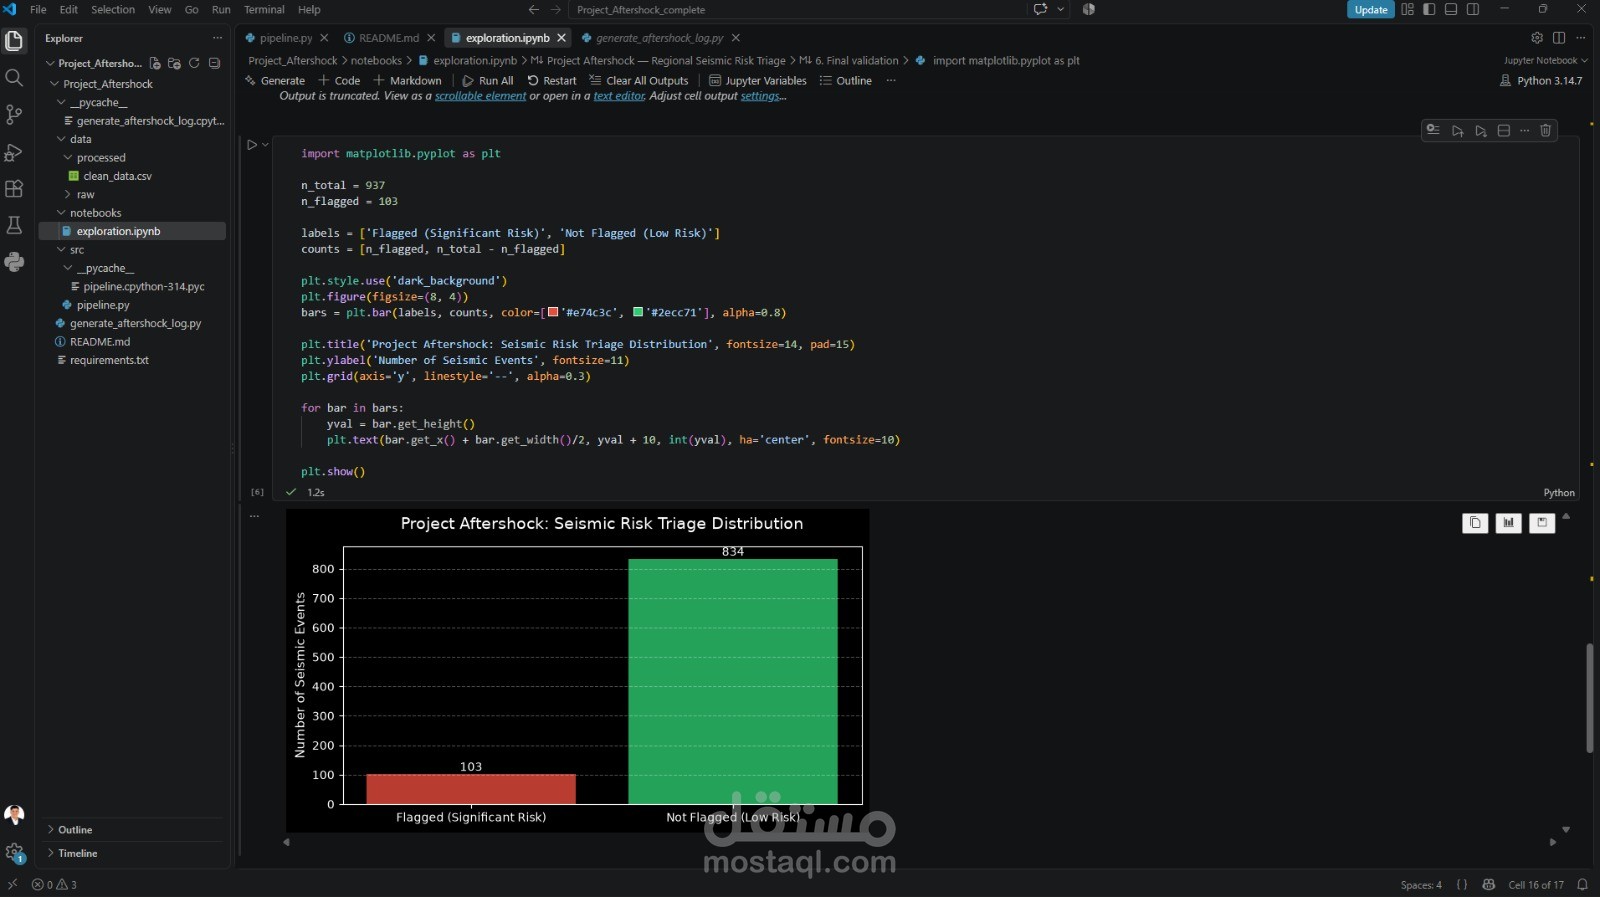Run the matplotlib code cell

(x=252, y=145)
